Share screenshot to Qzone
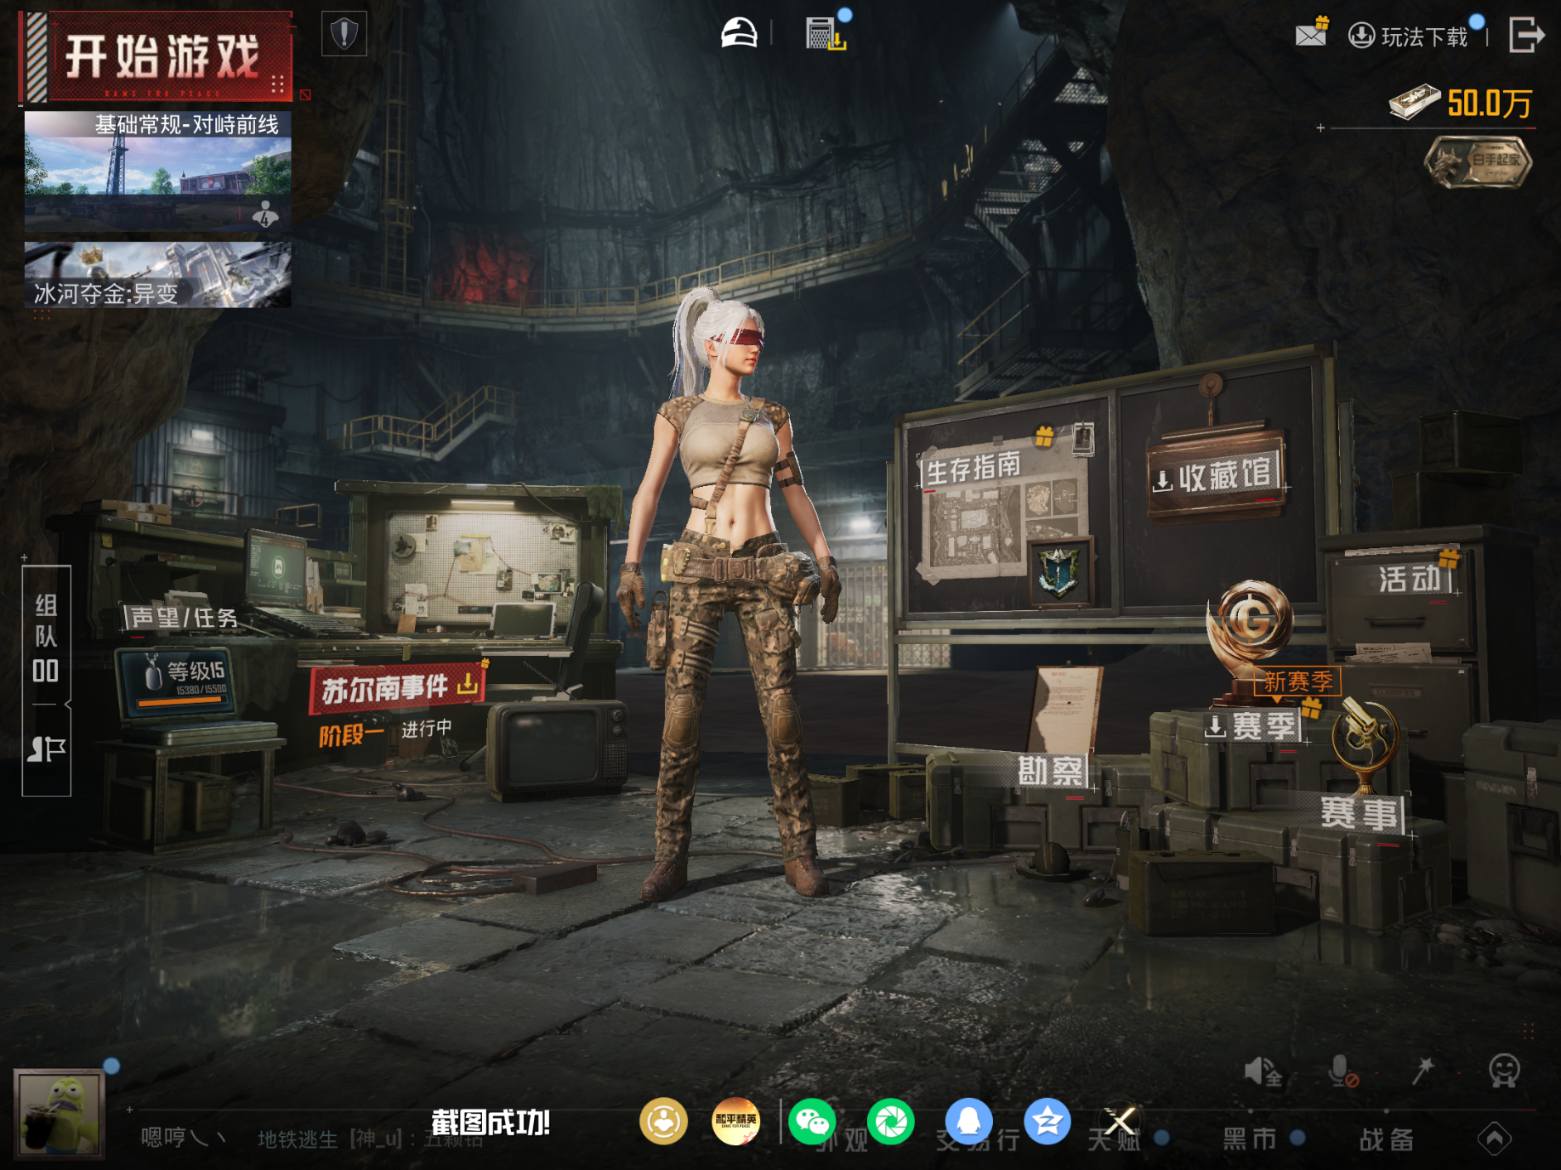 pos(1047,1122)
